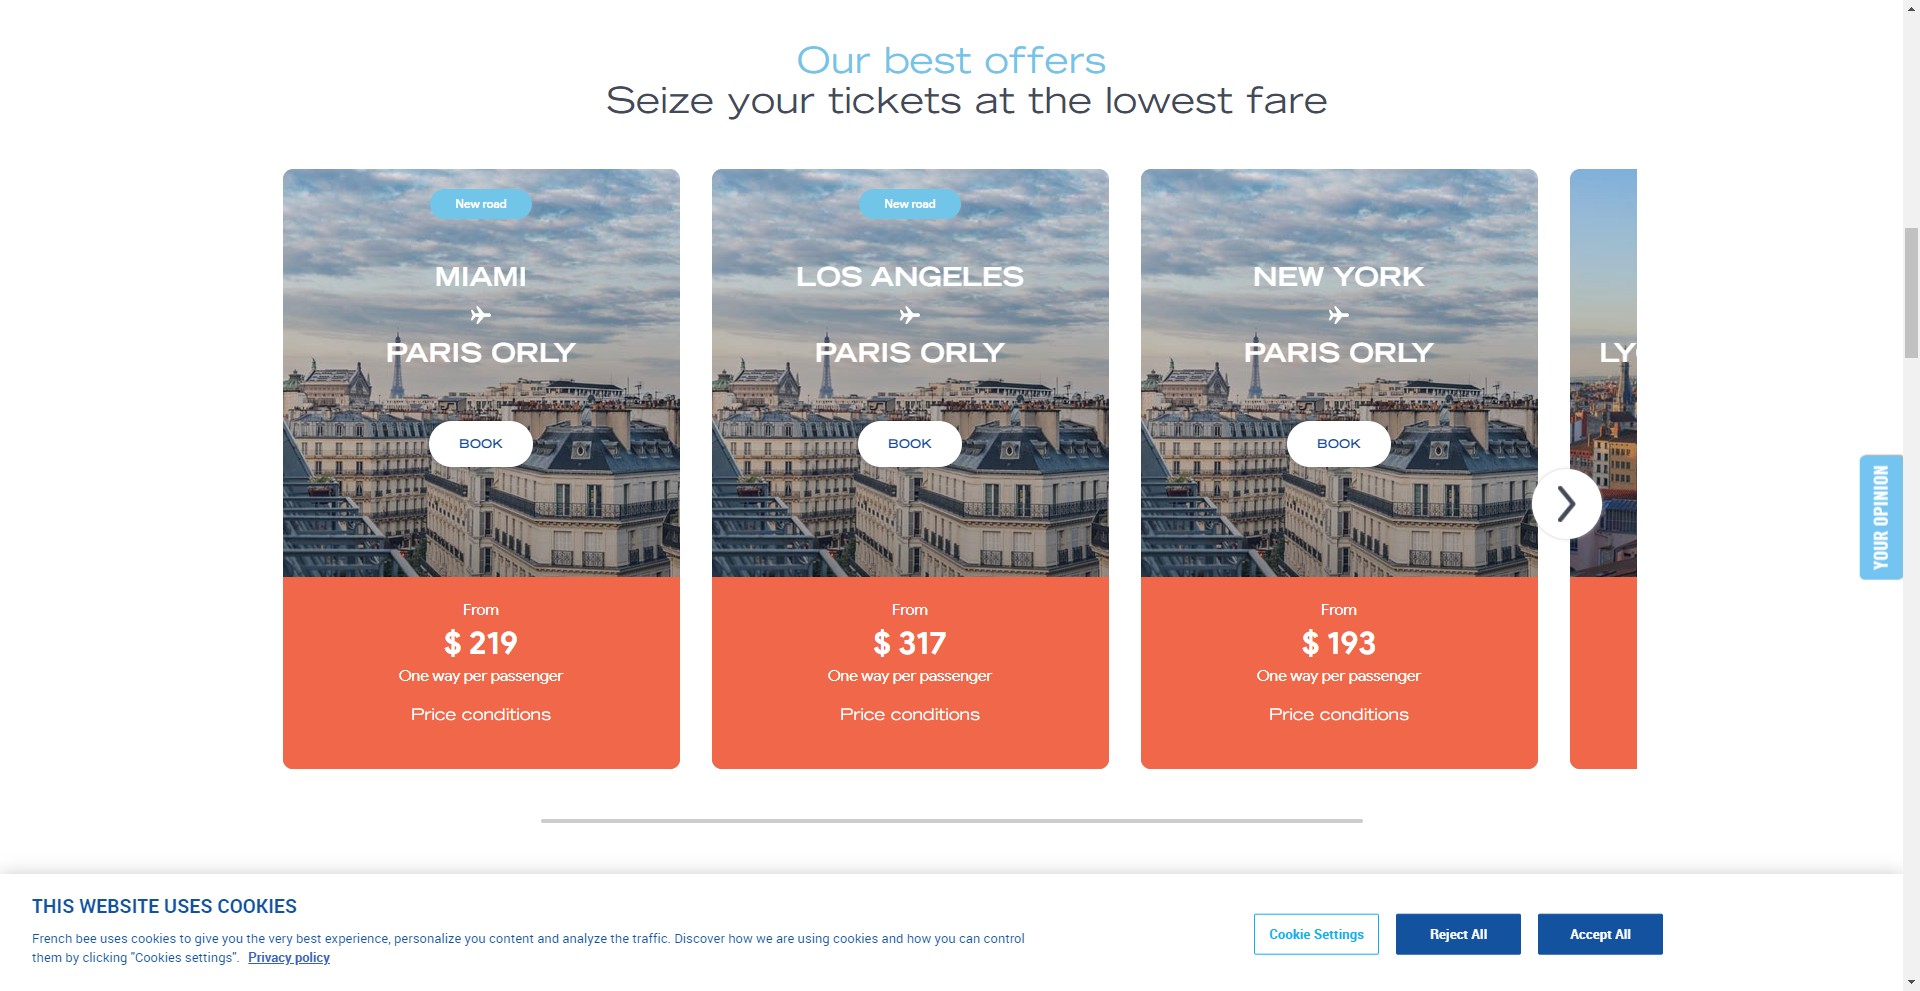Click the airplane icon on New York card
This screenshot has height=991, width=1920.
(1339, 316)
